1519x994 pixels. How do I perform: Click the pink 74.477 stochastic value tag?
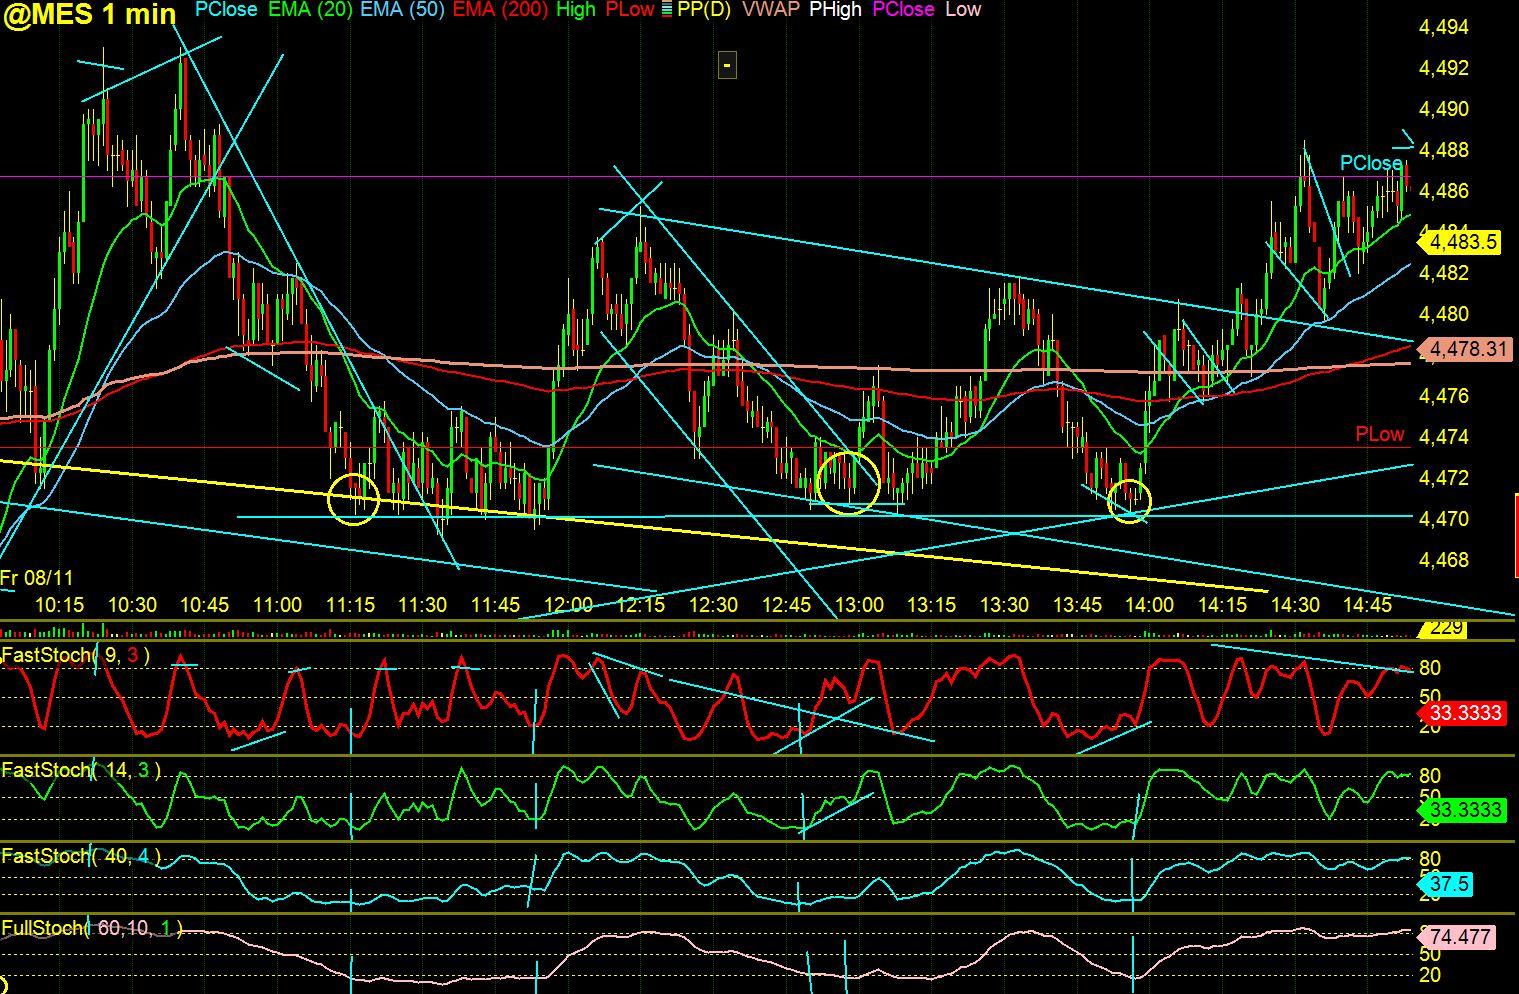pyautogui.click(x=1458, y=938)
